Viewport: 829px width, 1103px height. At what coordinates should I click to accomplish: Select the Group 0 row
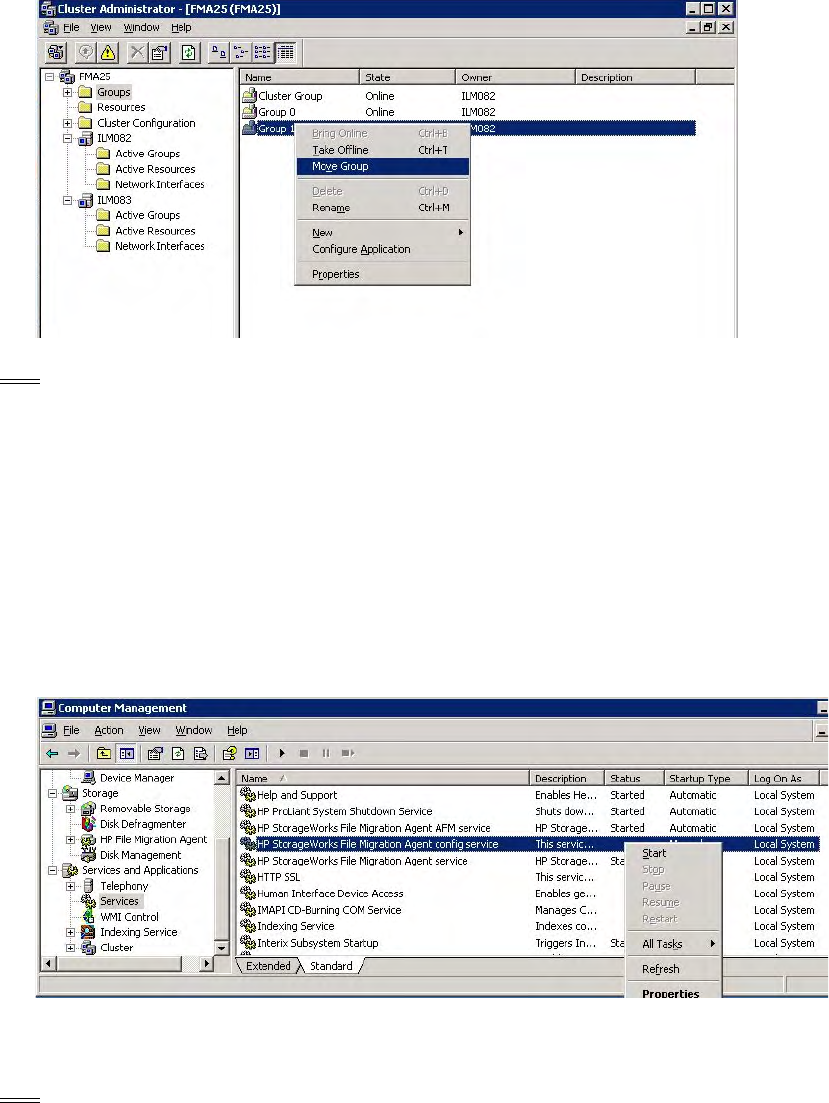tap(468, 113)
